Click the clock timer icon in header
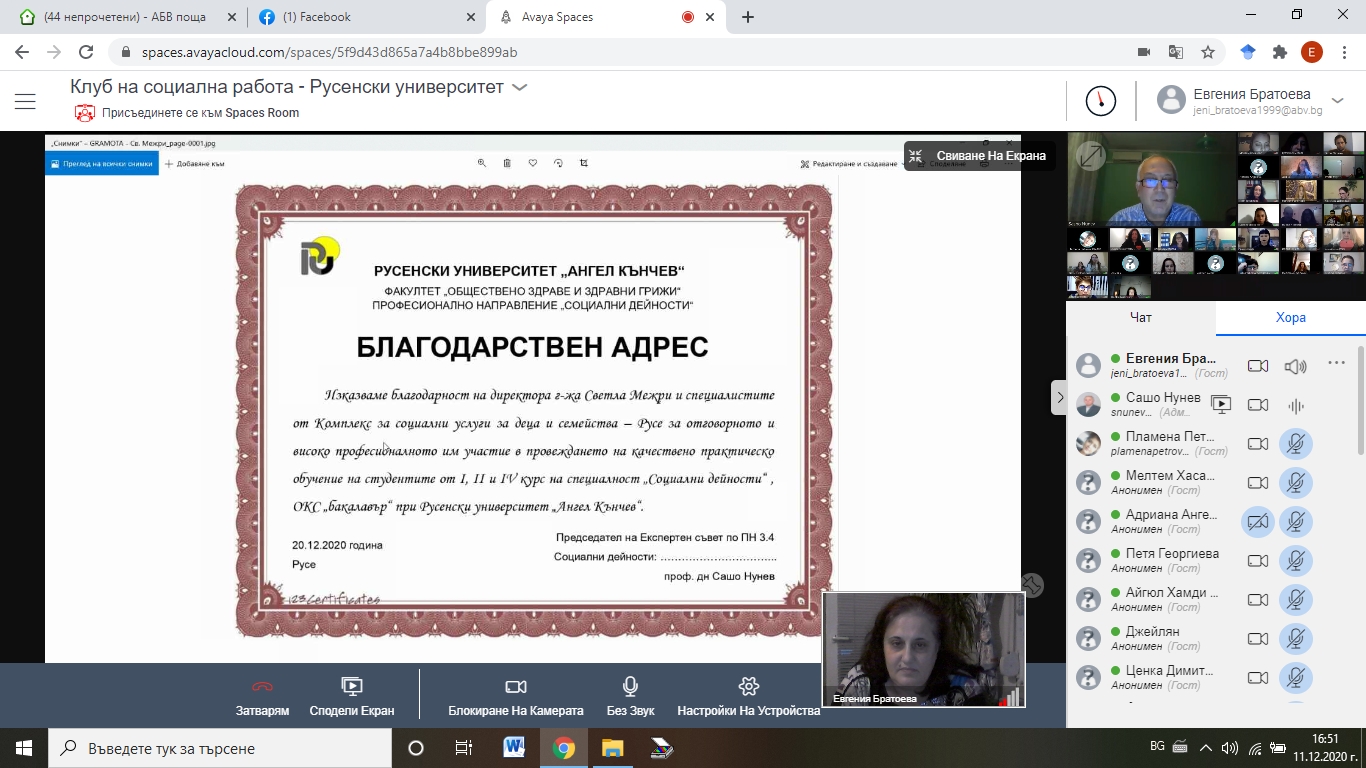Viewport: 1366px width, 768px height. tap(1101, 100)
